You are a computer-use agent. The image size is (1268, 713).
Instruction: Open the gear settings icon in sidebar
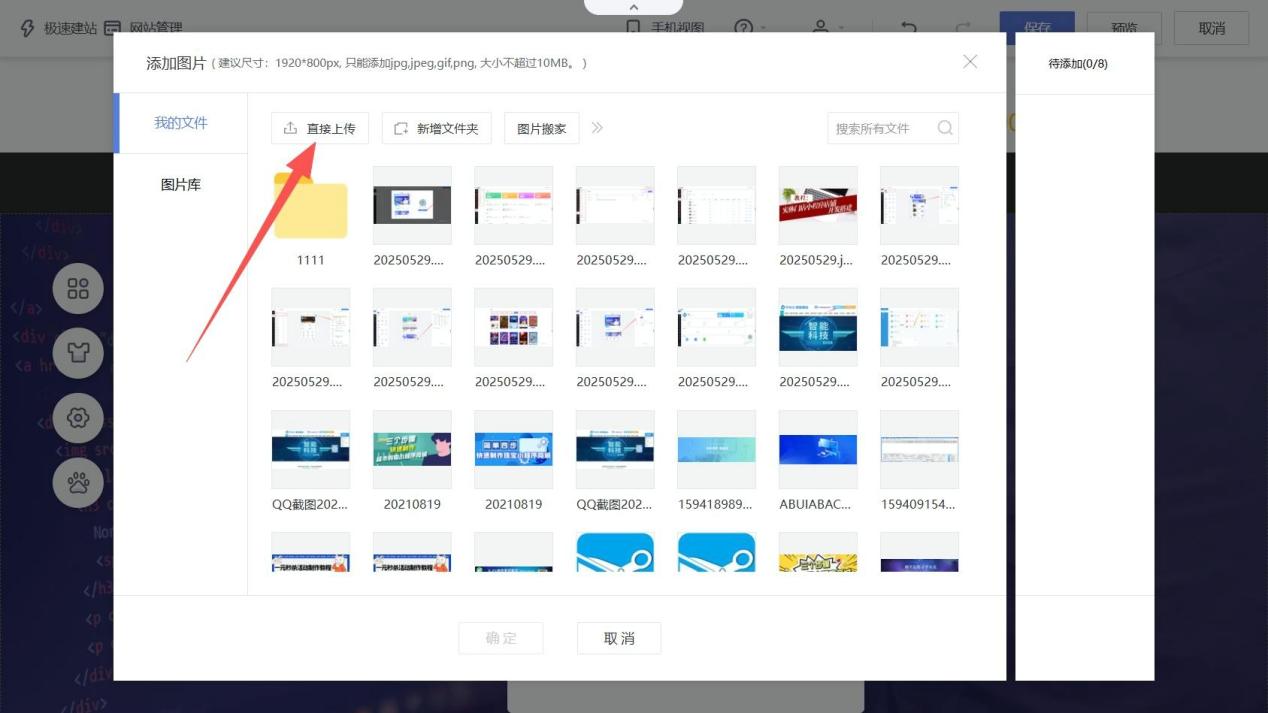point(78,417)
